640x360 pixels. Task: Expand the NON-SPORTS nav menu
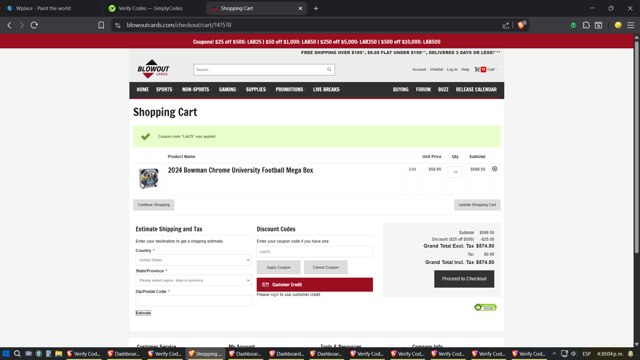(x=196, y=89)
